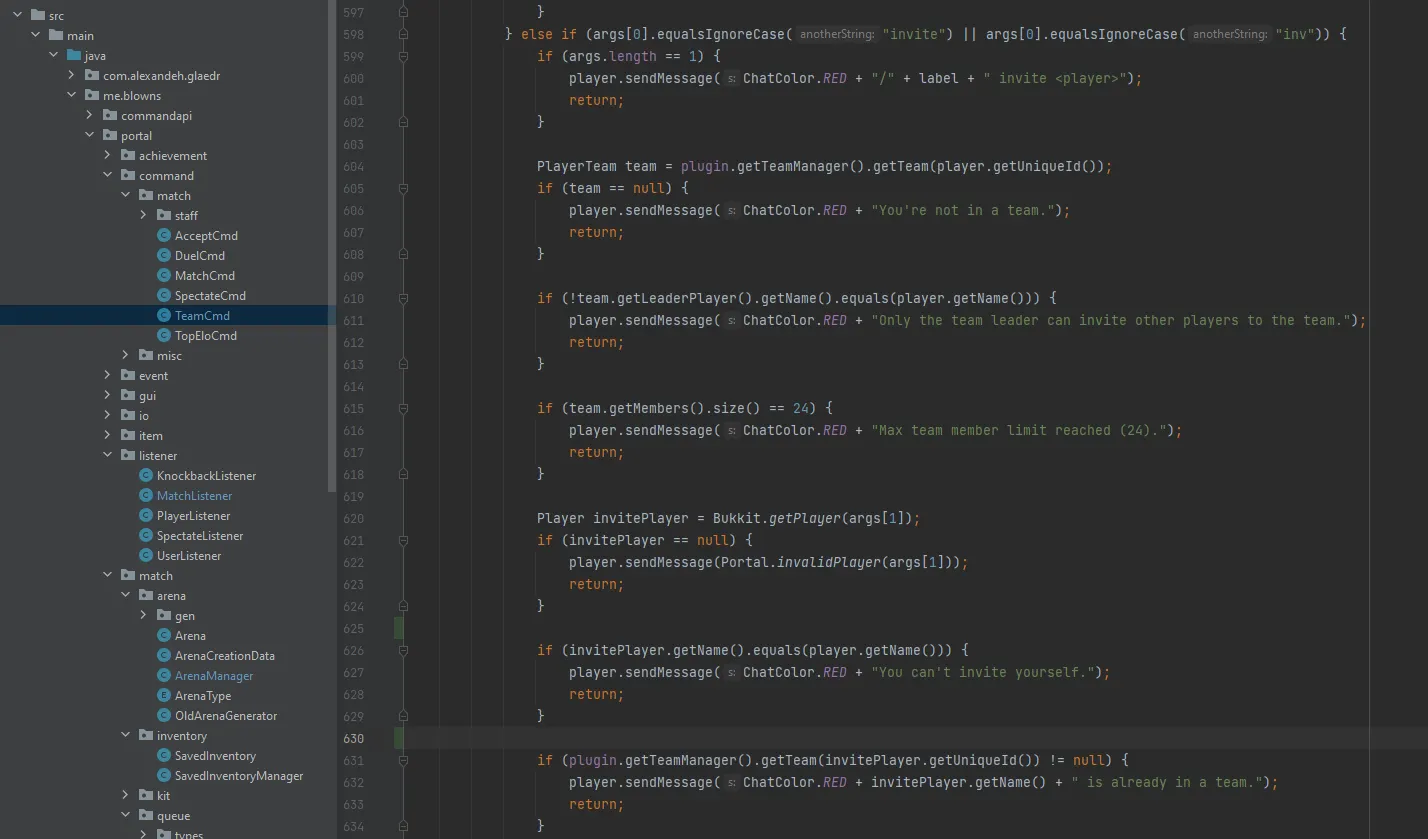Screen dimensions: 1428x839
Task: Open MatchListener file in project tree
Action: pyautogui.click(x=194, y=496)
